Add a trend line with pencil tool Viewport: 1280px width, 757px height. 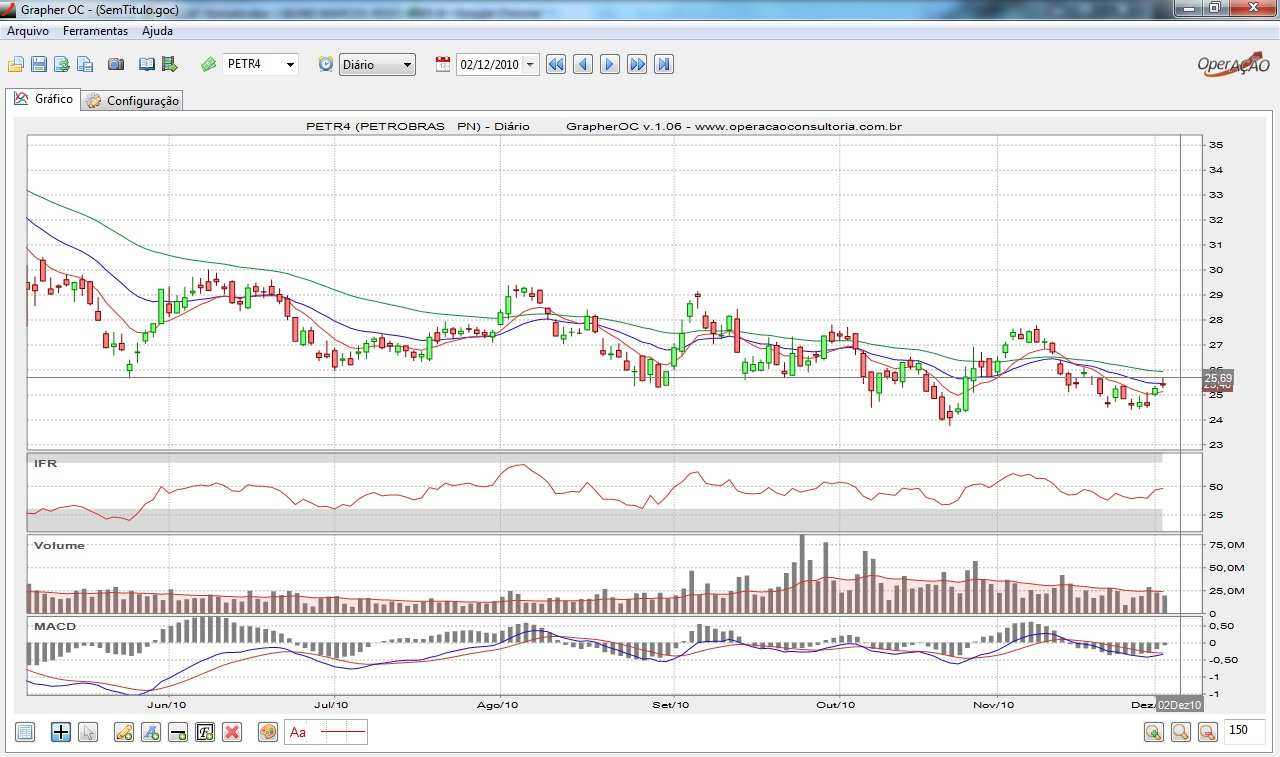tap(124, 732)
